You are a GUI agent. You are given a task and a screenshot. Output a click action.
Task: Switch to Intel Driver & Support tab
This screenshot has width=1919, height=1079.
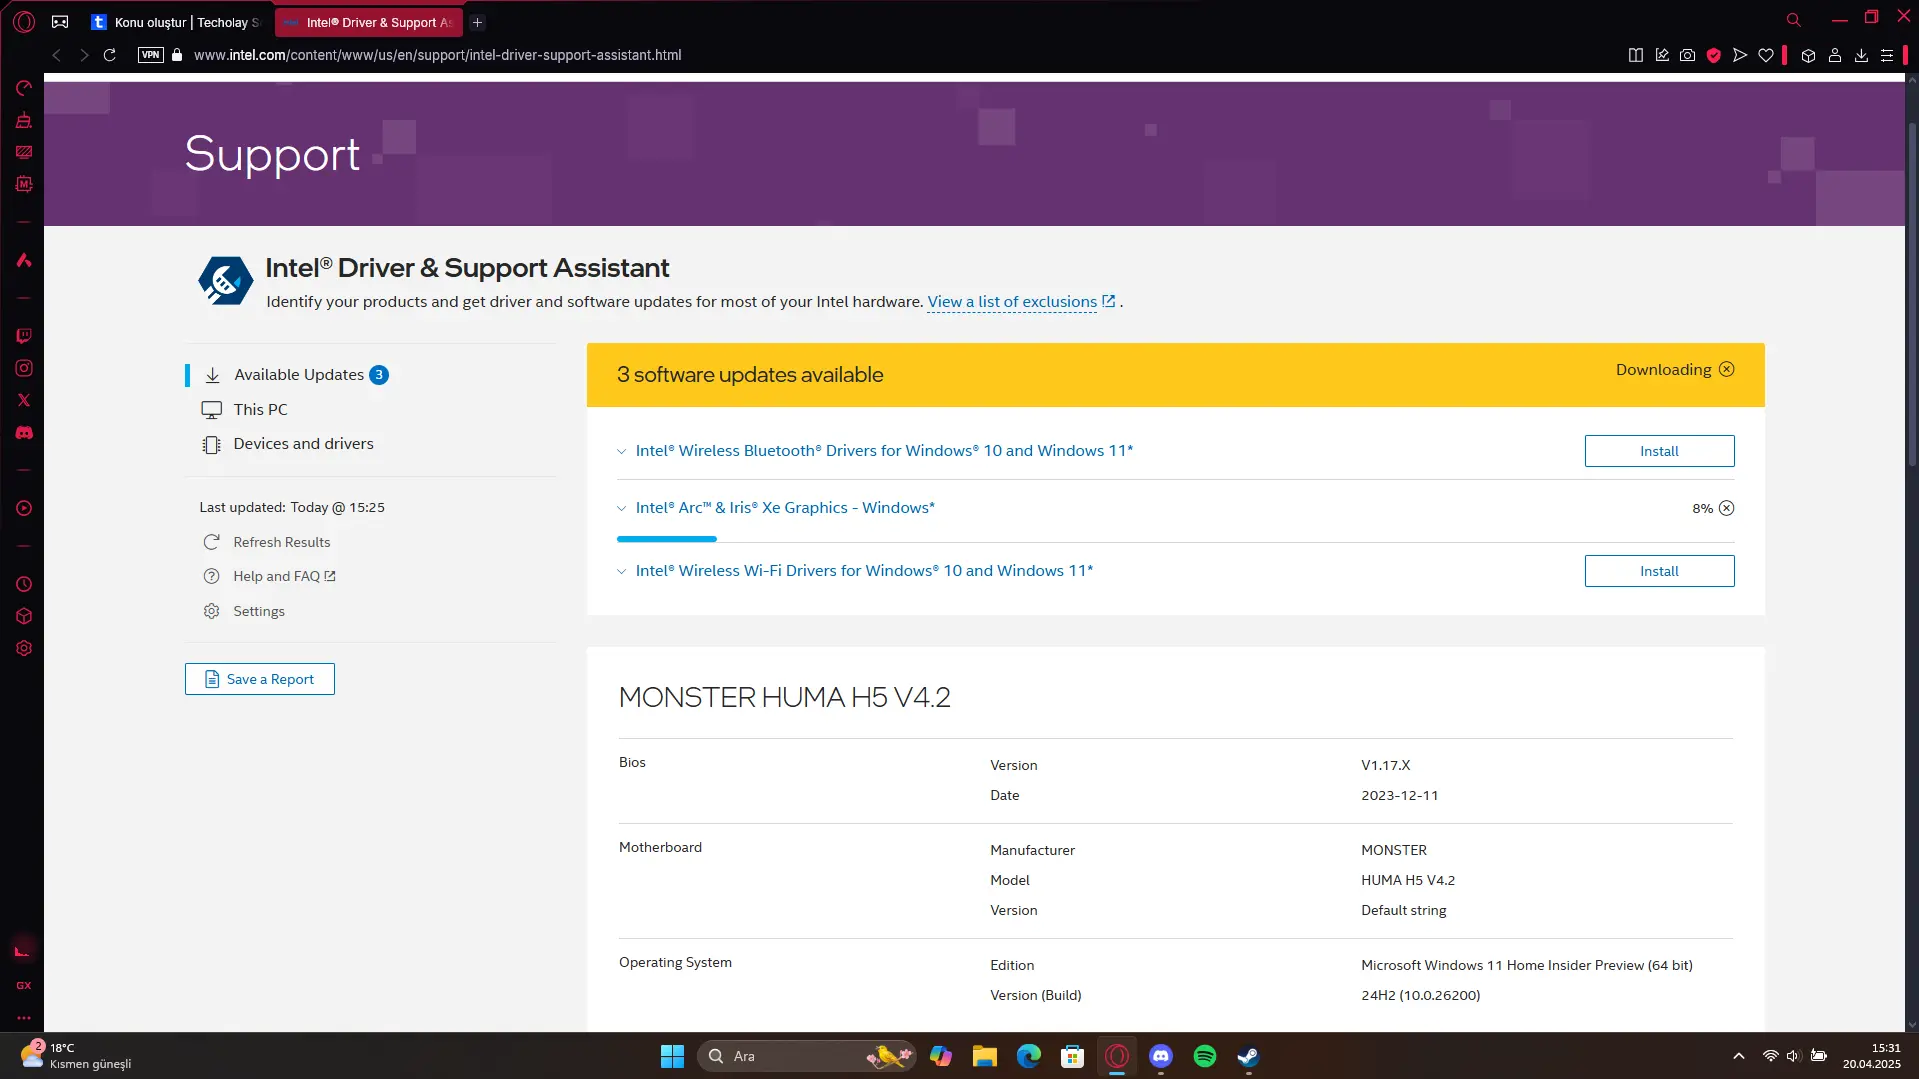tap(368, 22)
